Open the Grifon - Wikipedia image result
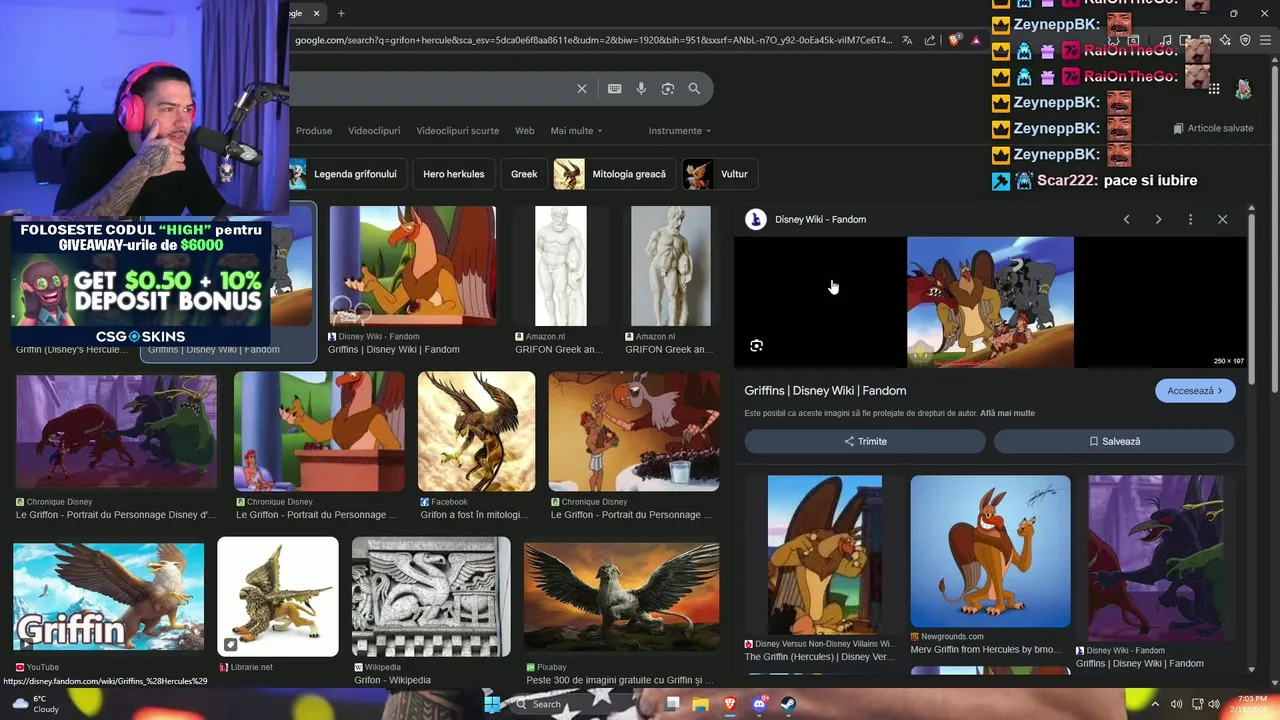 [431, 597]
